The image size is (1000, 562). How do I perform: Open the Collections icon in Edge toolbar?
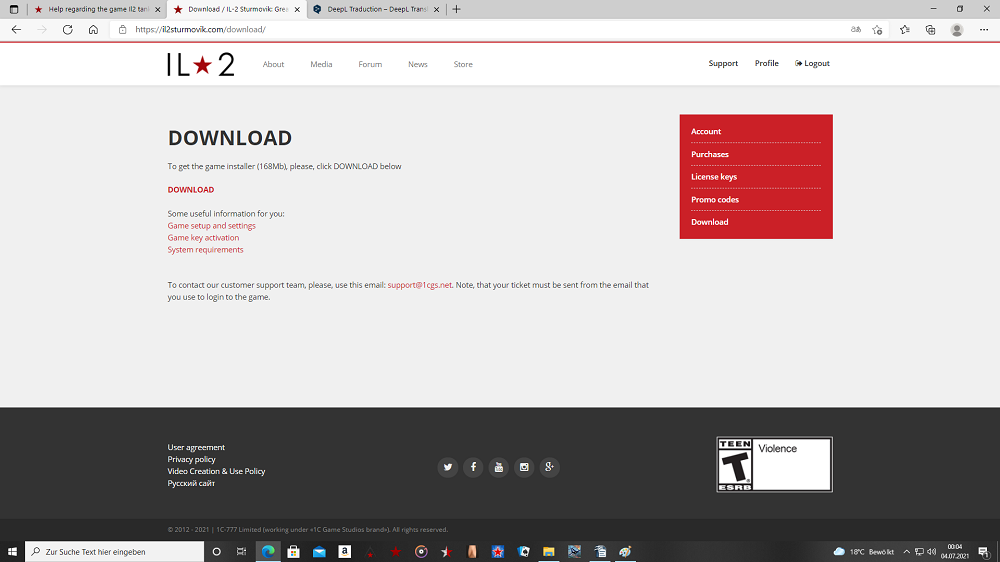coord(930,29)
